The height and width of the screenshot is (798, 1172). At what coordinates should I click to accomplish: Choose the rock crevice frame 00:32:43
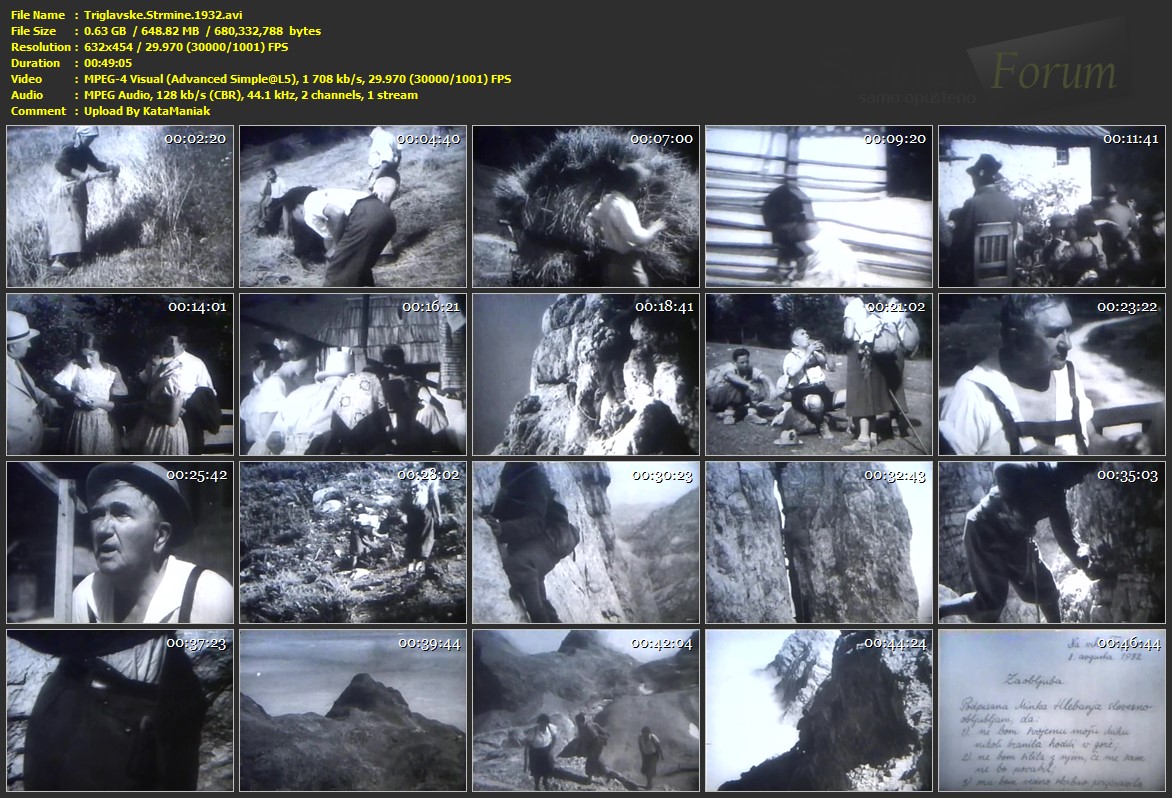tap(819, 542)
